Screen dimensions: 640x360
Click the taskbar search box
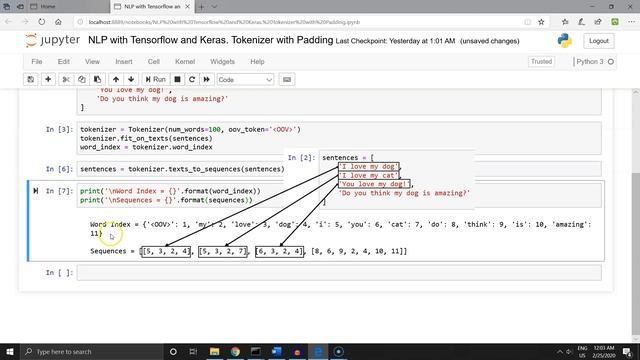point(91,351)
